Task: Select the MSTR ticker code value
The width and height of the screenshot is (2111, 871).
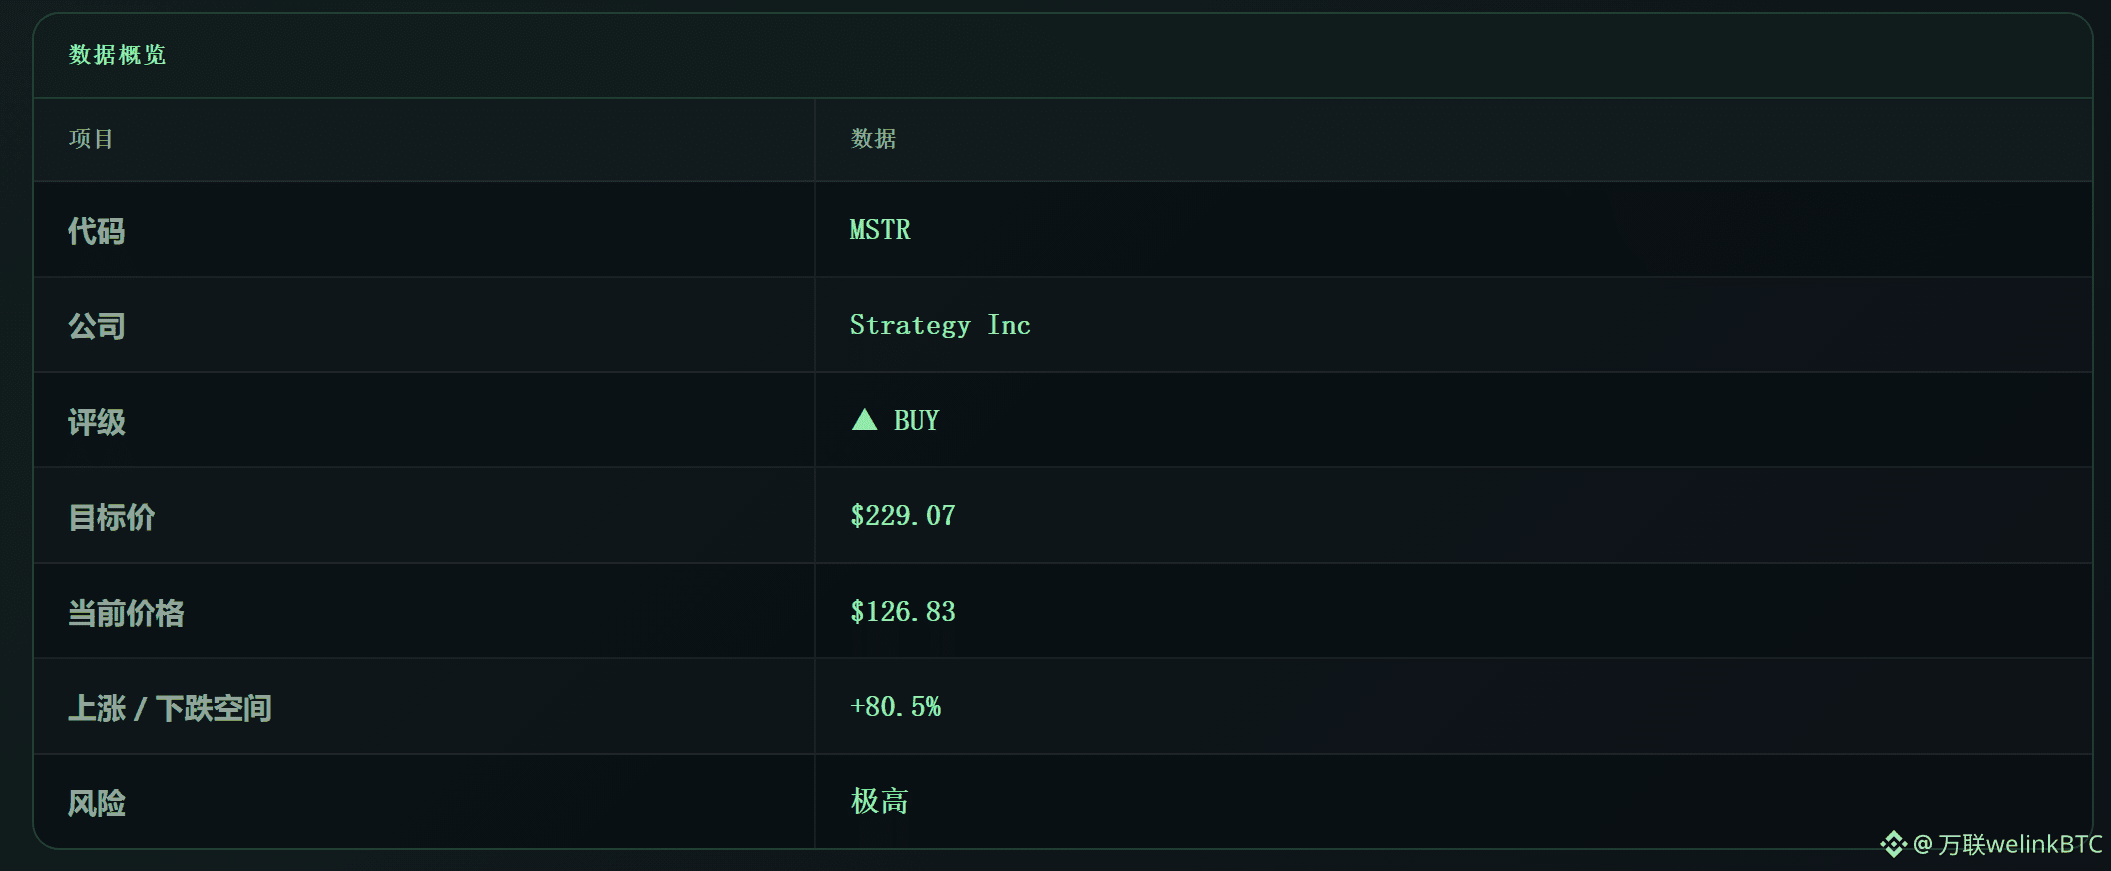Action: point(880,230)
